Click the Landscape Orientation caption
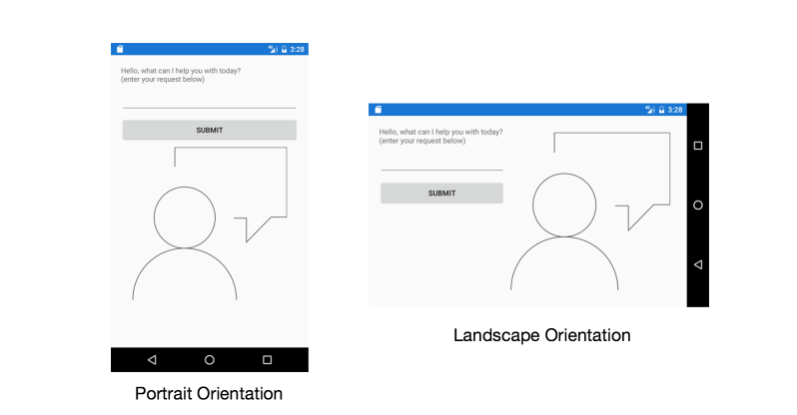797x415 pixels. (x=542, y=335)
